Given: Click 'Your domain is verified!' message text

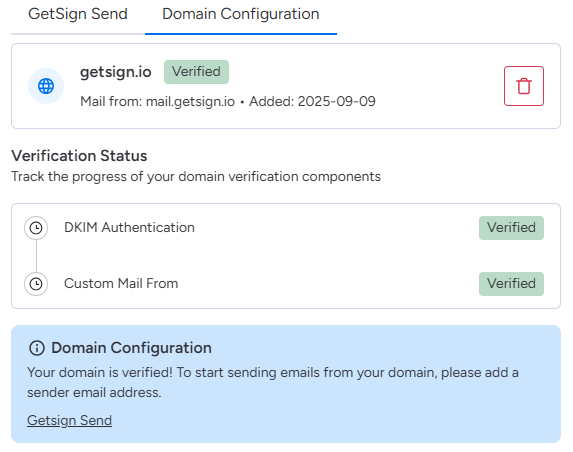Looking at the screenshot, I should (x=273, y=382).
